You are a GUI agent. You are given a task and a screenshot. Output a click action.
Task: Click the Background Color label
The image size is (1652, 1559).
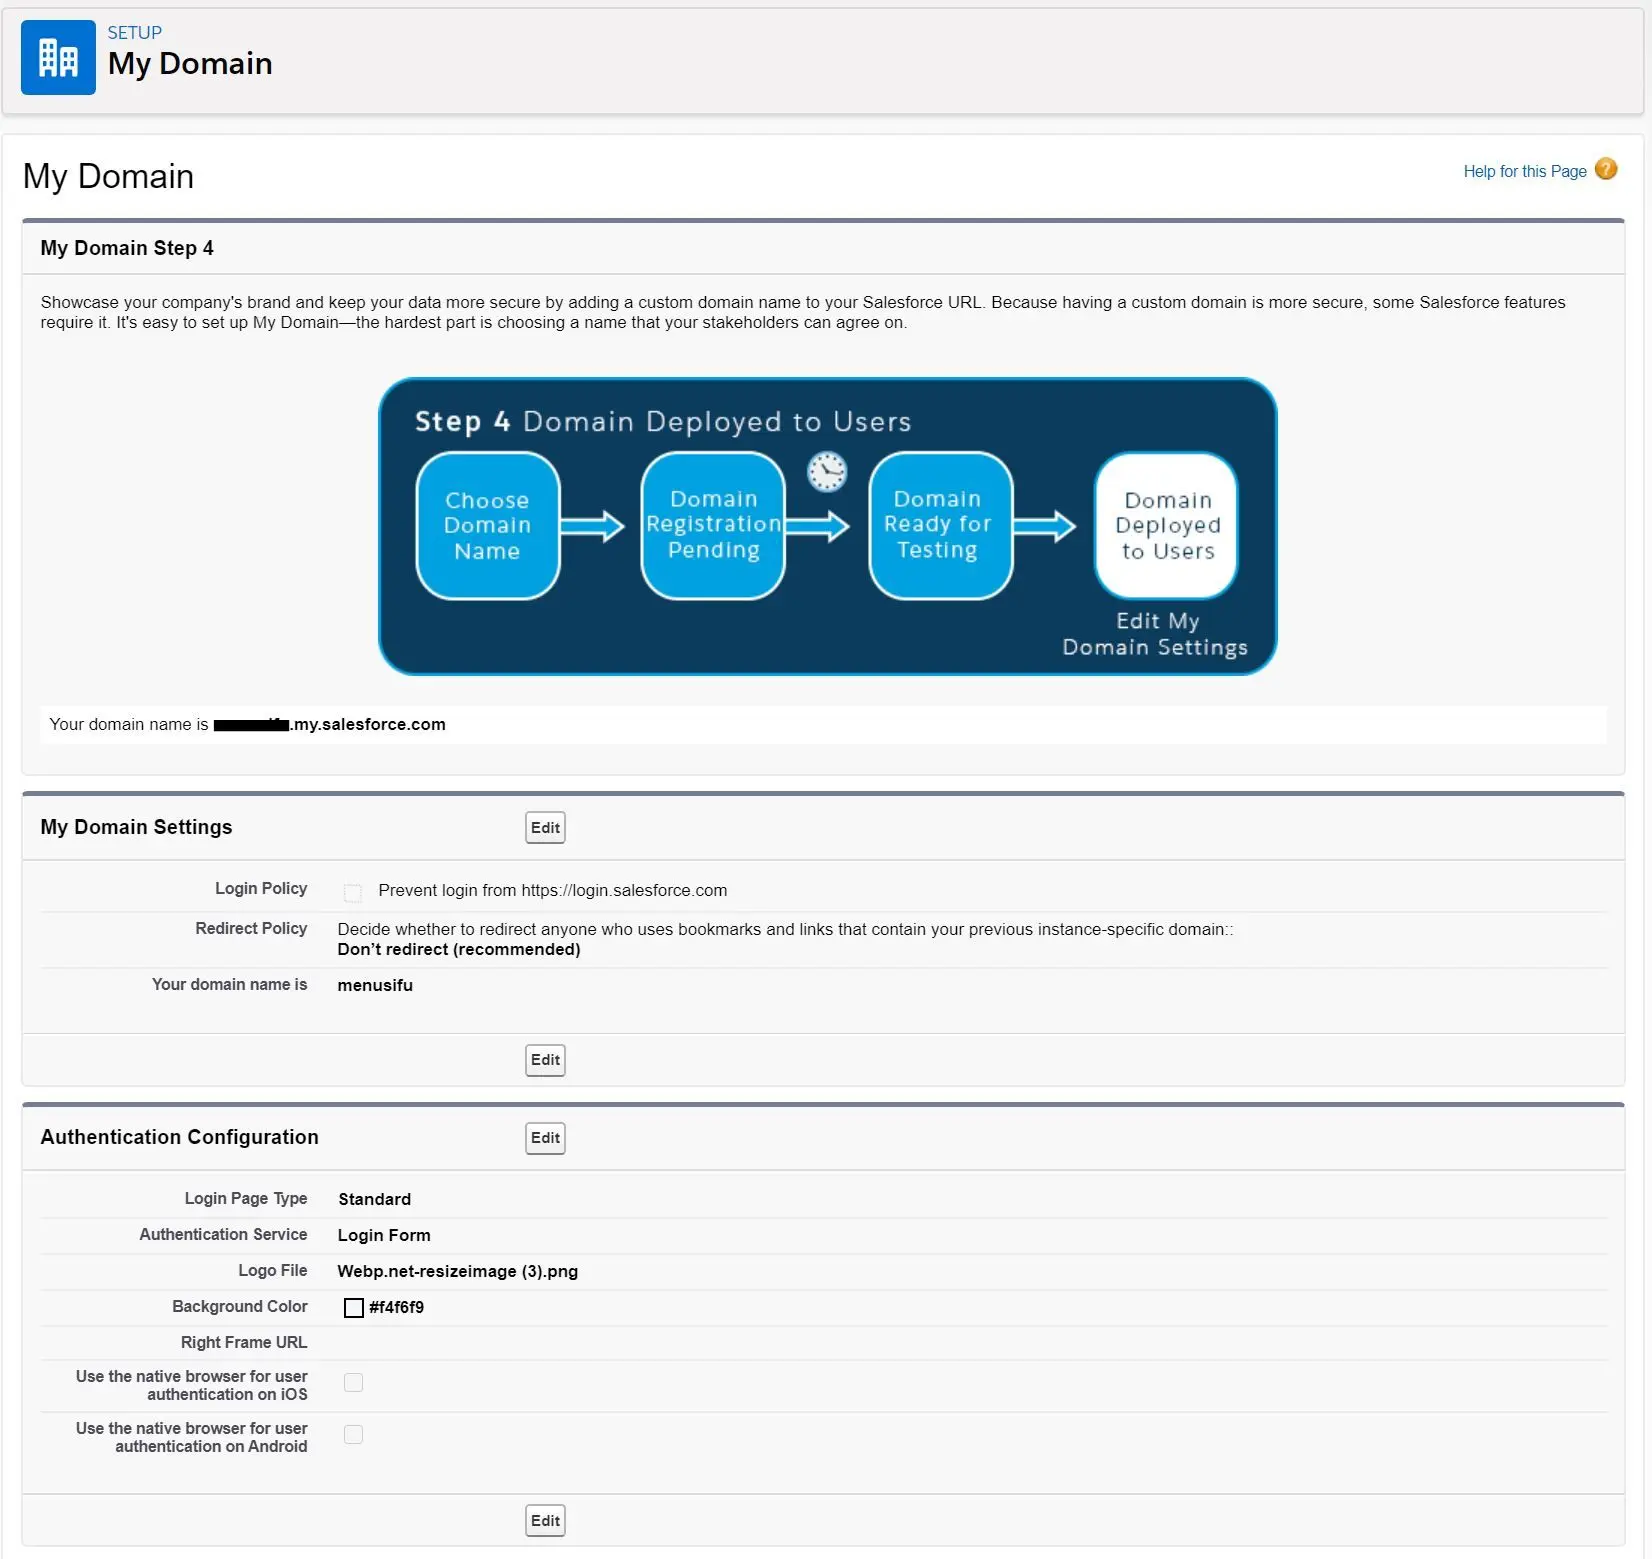(240, 1306)
